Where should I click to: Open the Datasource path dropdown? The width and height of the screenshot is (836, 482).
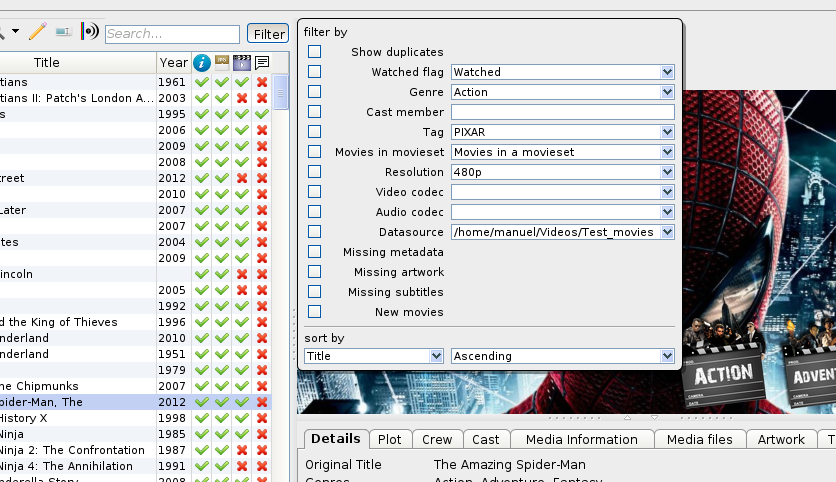tap(562, 232)
